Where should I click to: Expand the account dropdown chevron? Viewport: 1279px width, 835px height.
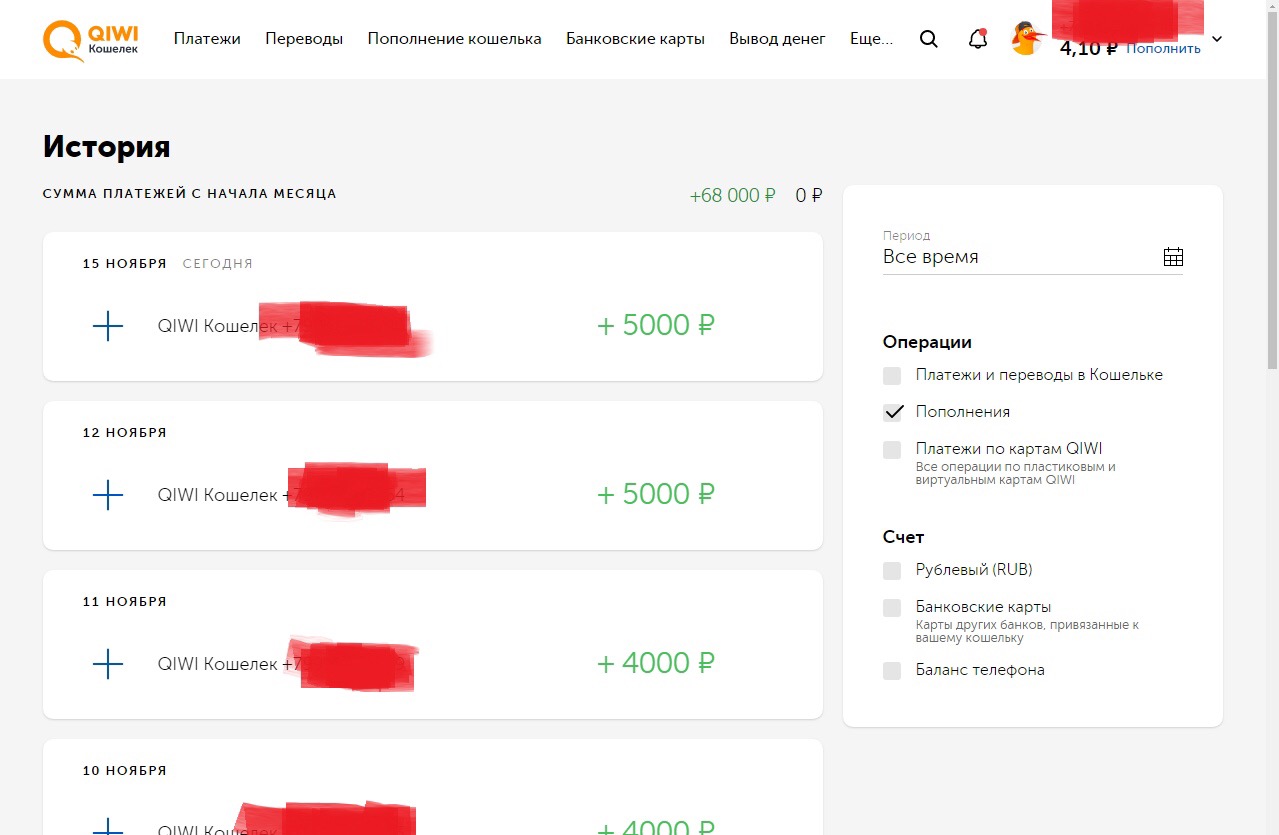(x=1217, y=40)
